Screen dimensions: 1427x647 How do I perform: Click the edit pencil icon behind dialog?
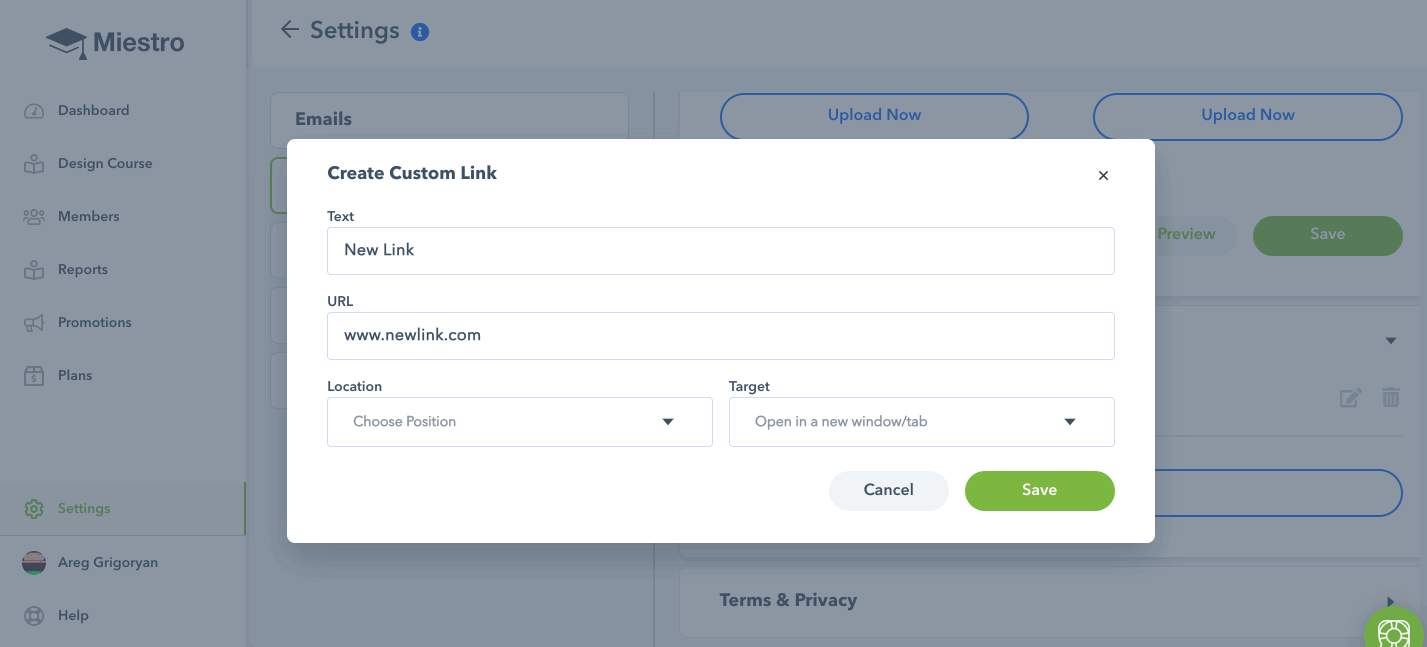point(1350,398)
